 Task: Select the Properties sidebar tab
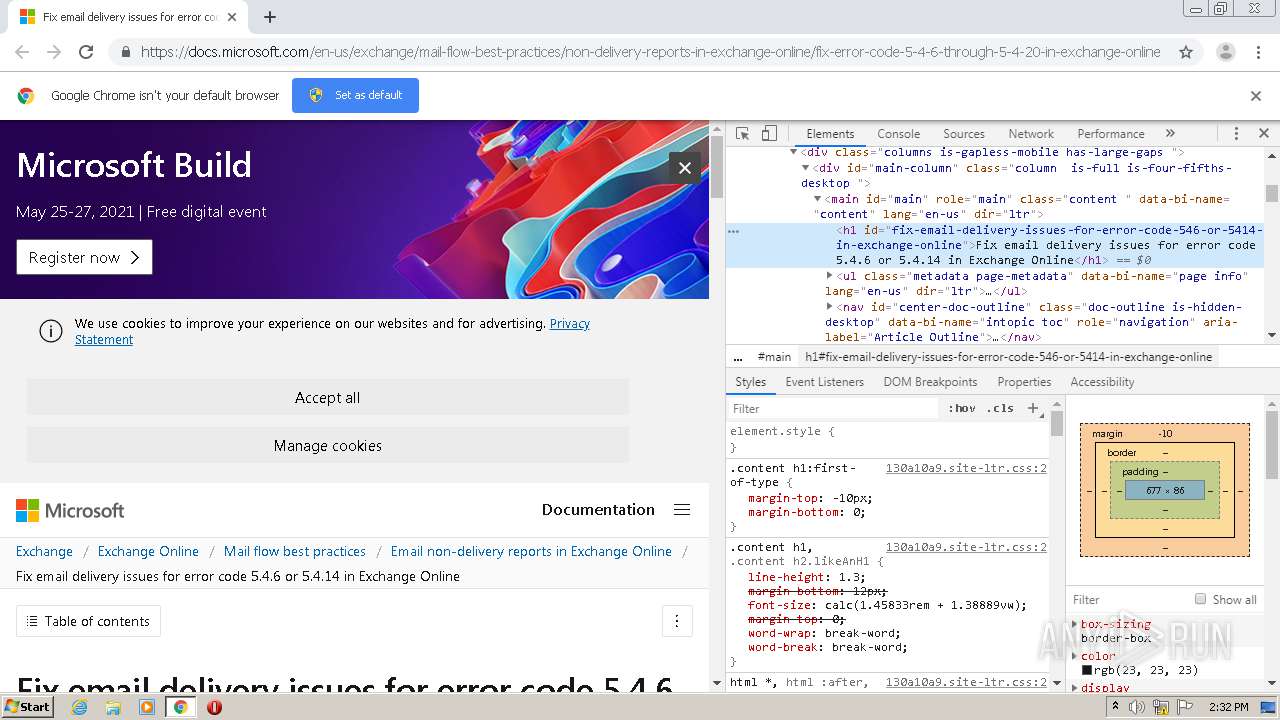click(x=1024, y=382)
